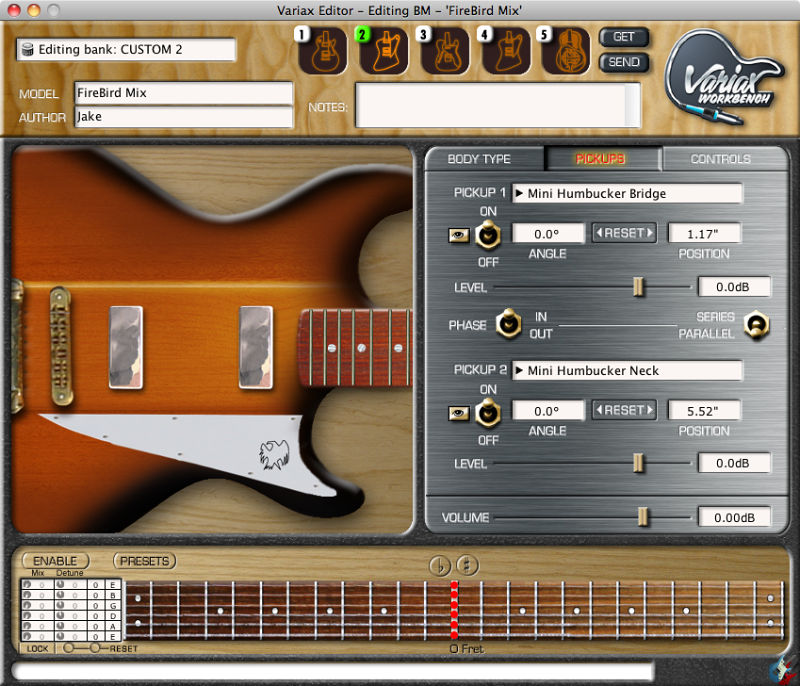Image resolution: width=800 pixels, height=686 pixels.
Task: Toggle the alternate tuning ENABLE button
Action: pos(55,561)
